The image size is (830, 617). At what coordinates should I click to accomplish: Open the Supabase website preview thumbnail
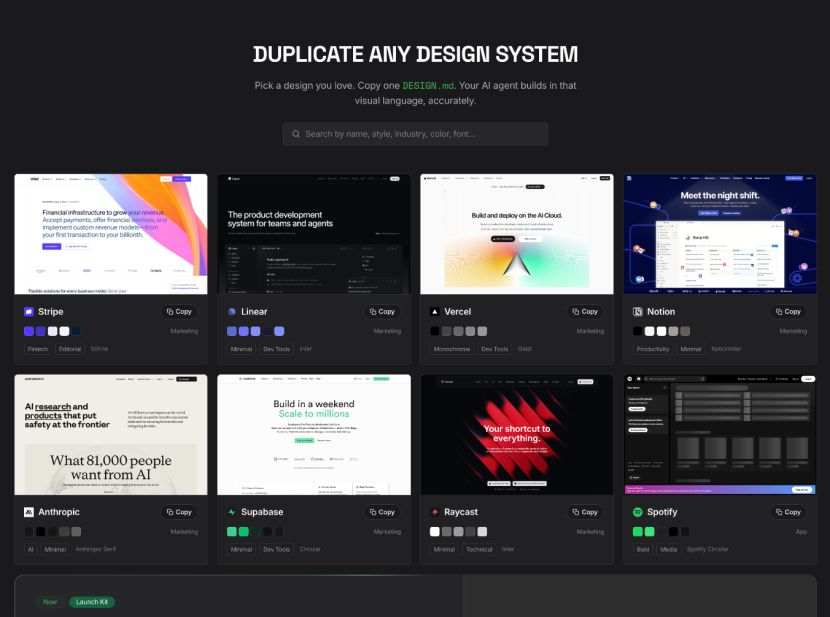tap(314, 434)
